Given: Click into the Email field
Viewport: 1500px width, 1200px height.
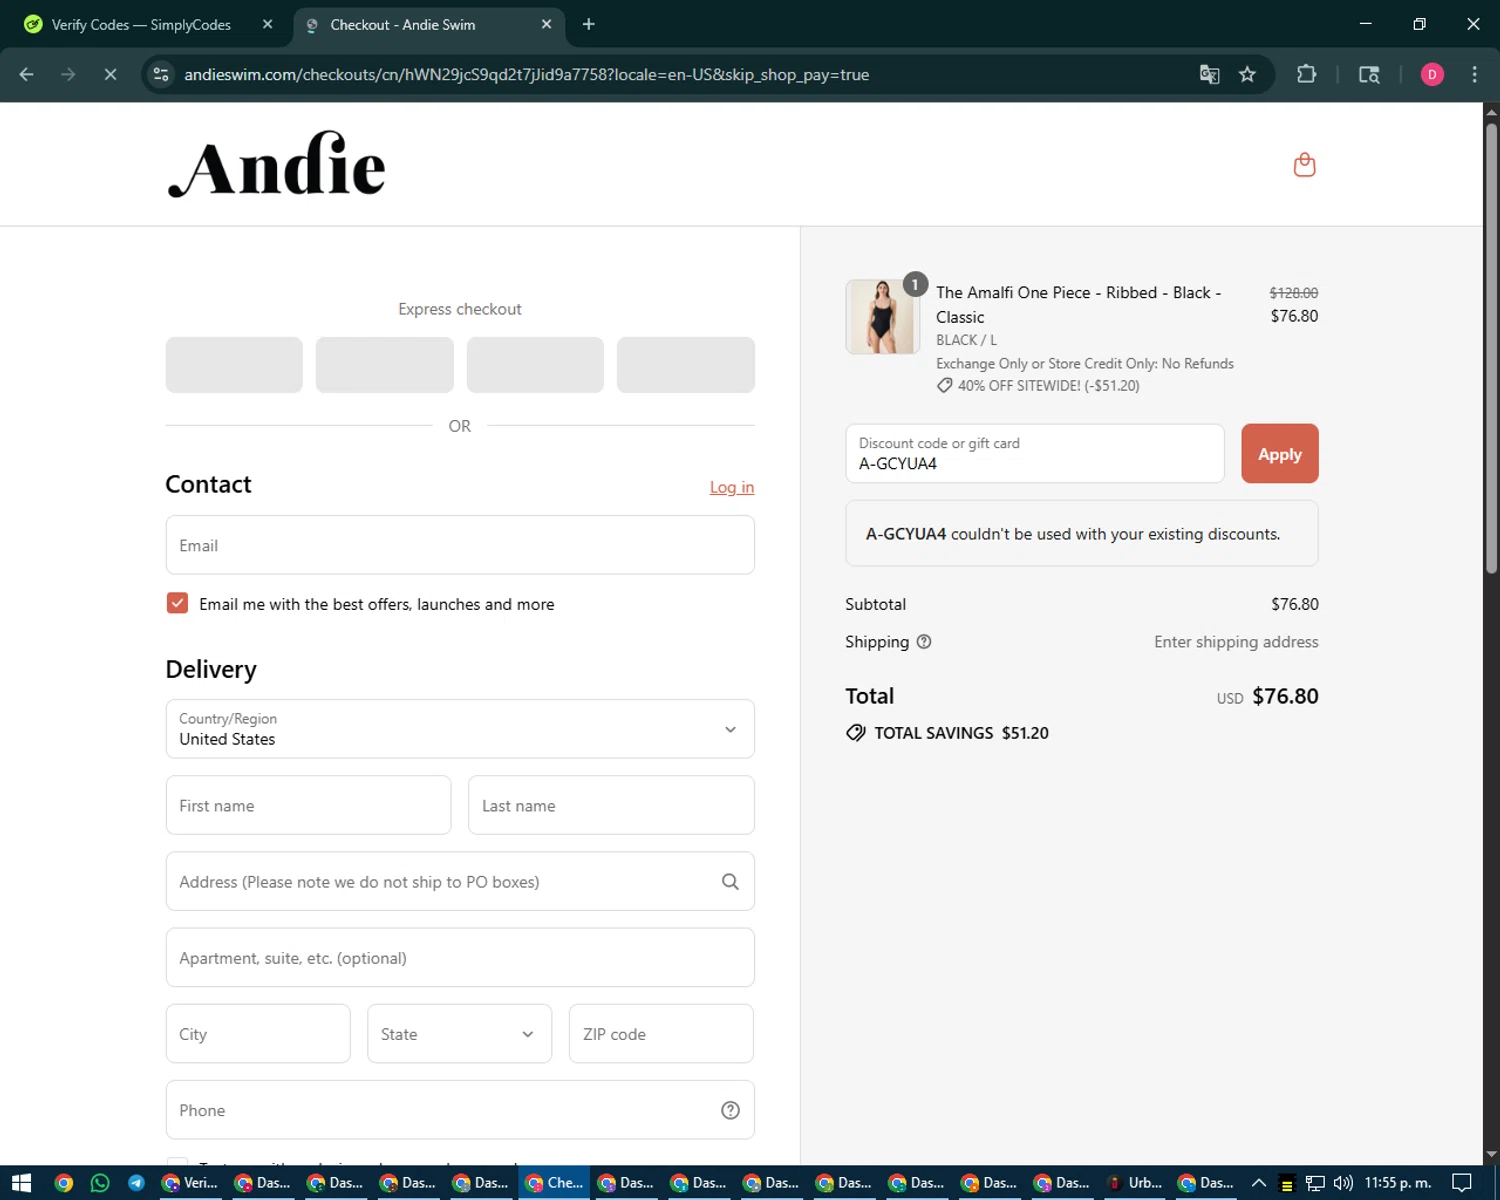Looking at the screenshot, I should 460,545.
